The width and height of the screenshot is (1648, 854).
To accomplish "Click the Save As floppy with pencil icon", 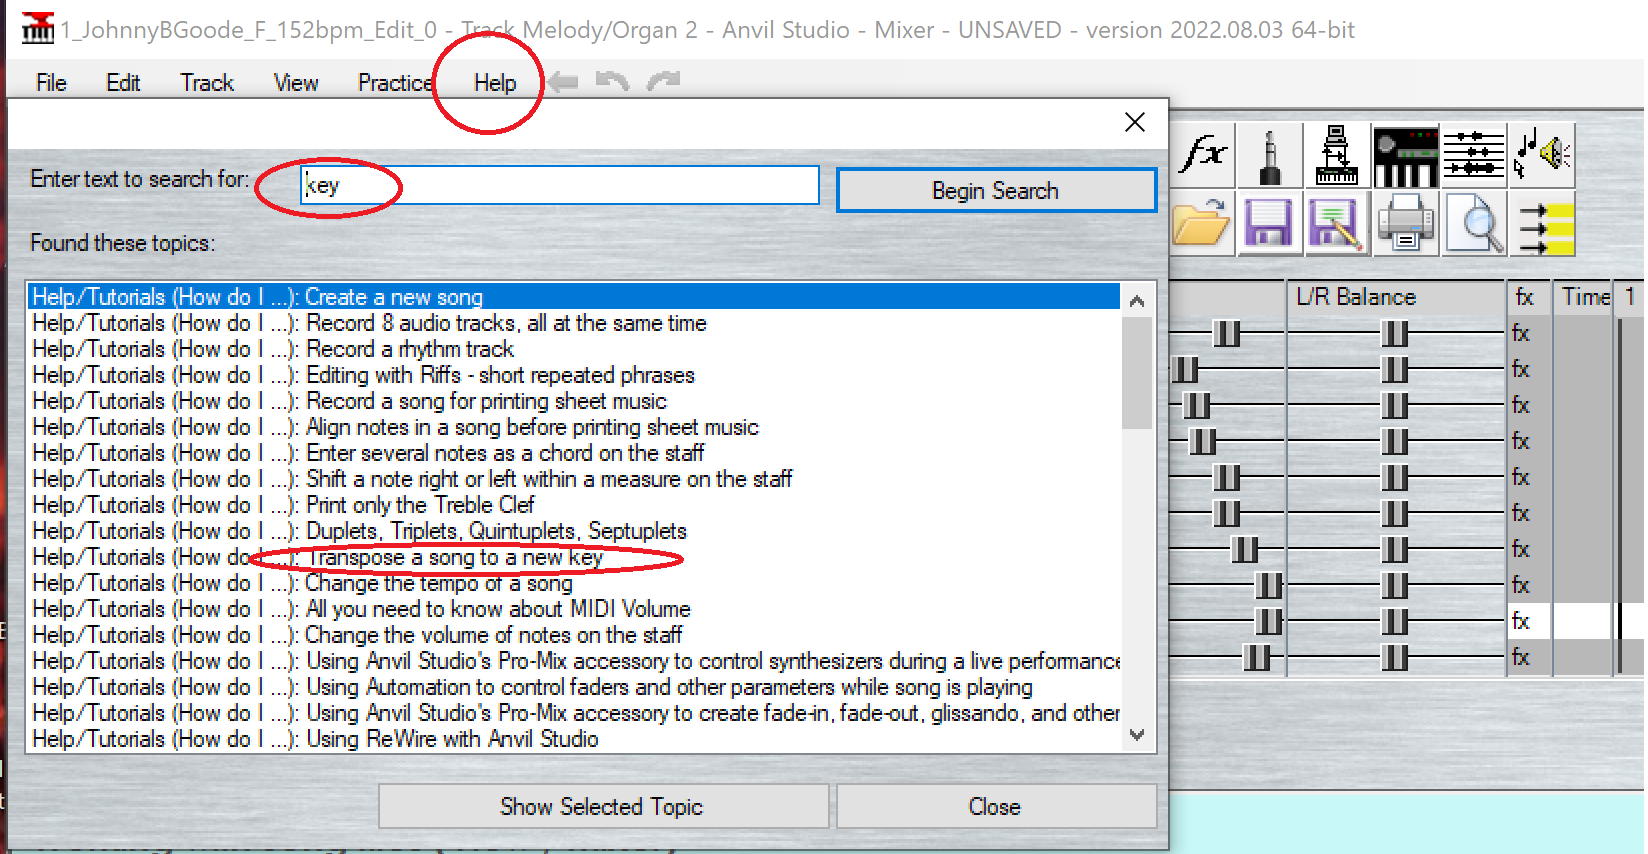I will [1336, 224].
